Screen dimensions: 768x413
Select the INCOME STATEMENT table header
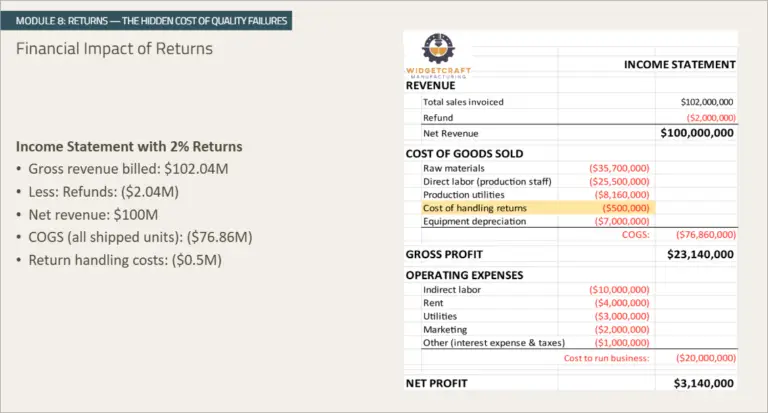[679, 64]
